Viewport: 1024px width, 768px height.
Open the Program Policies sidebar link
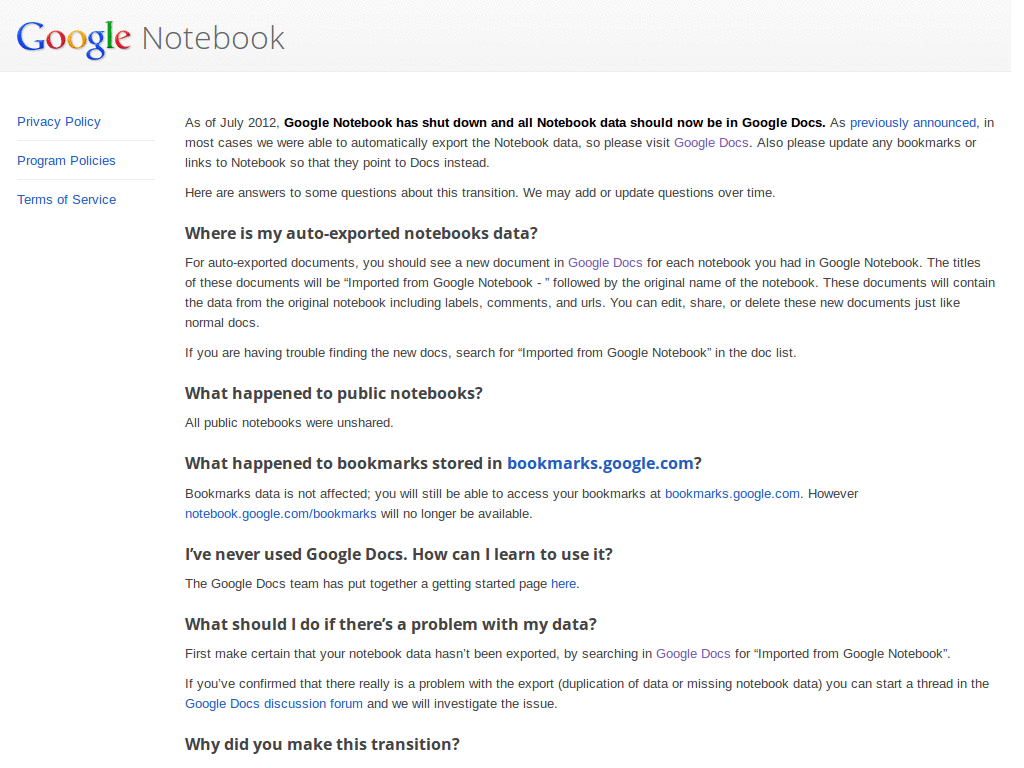coord(66,161)
